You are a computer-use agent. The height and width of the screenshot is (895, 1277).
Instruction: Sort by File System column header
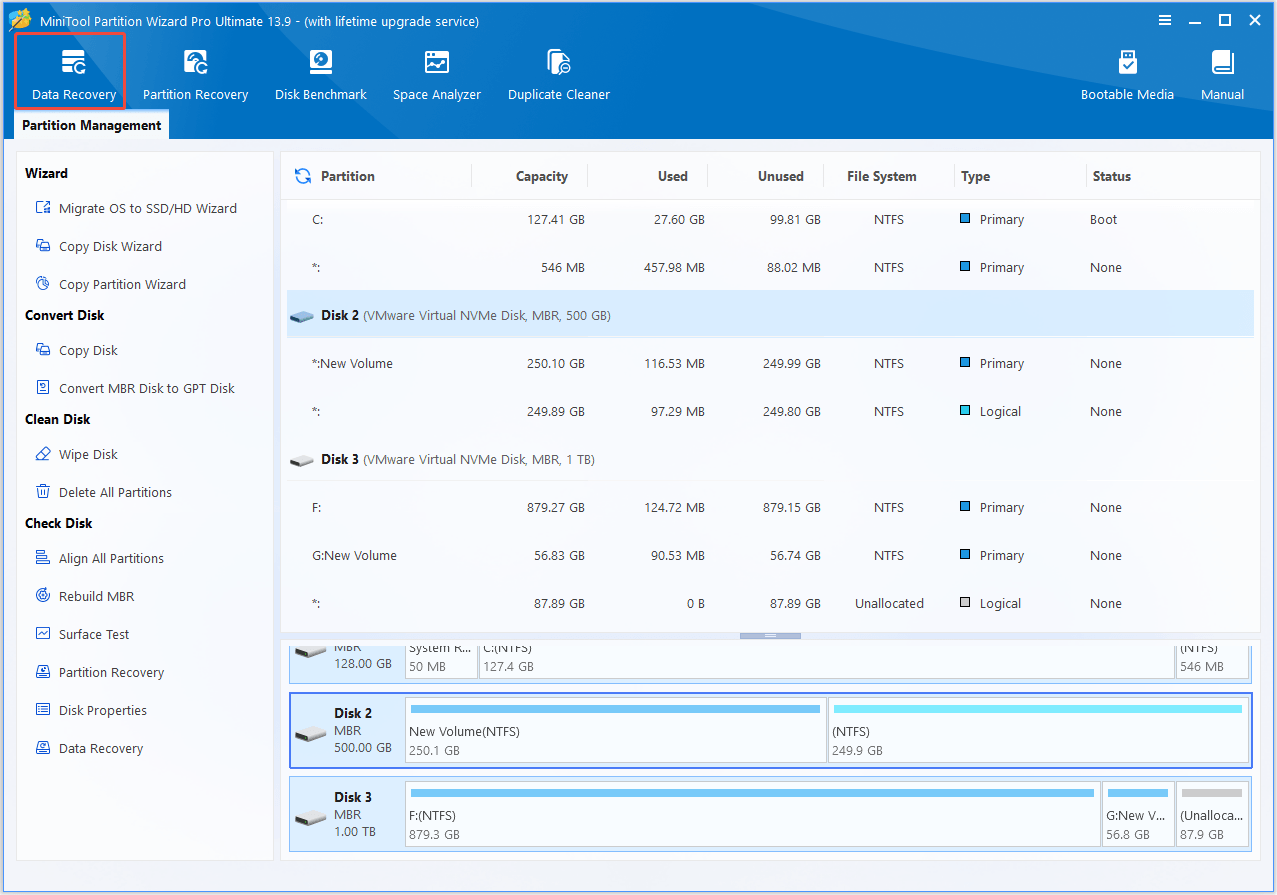[x=881, y=176]
